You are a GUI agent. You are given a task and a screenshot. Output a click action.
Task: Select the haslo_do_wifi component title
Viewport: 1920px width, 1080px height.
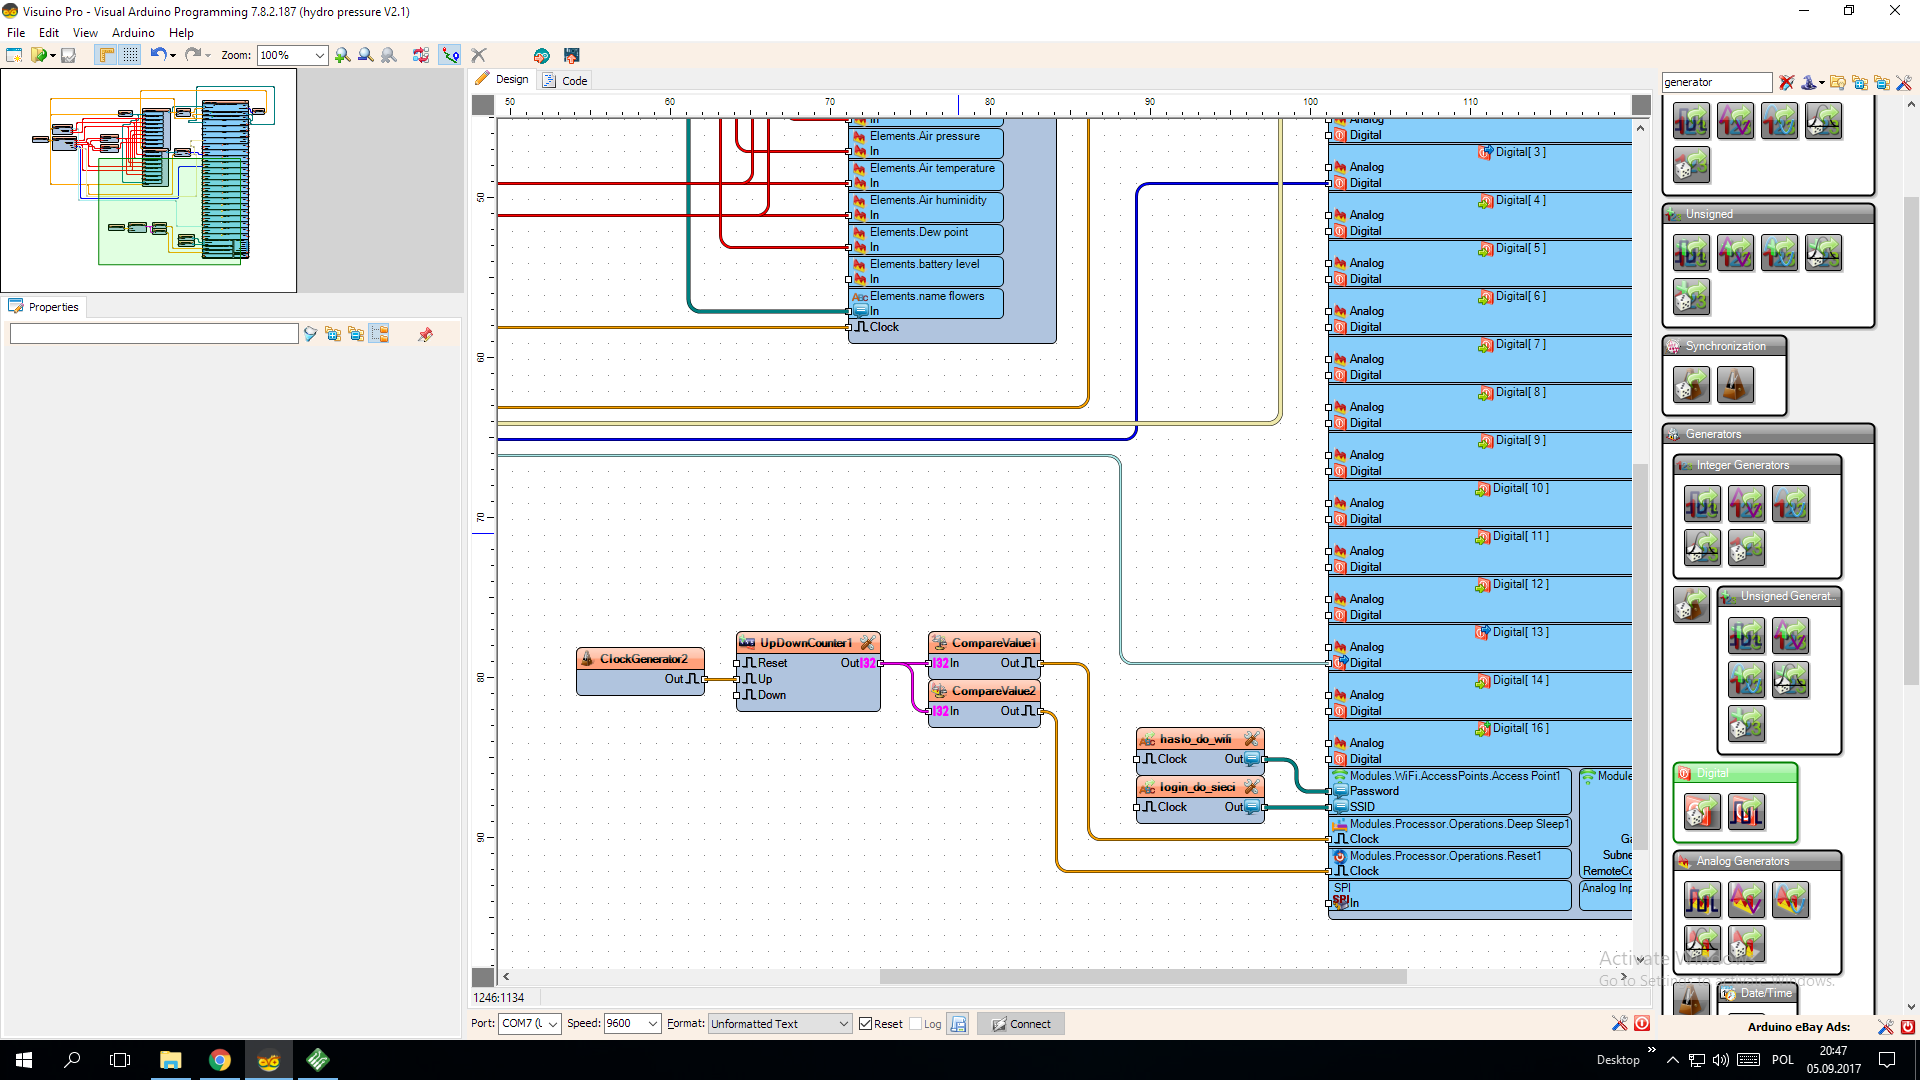[x=1195, y=738]
